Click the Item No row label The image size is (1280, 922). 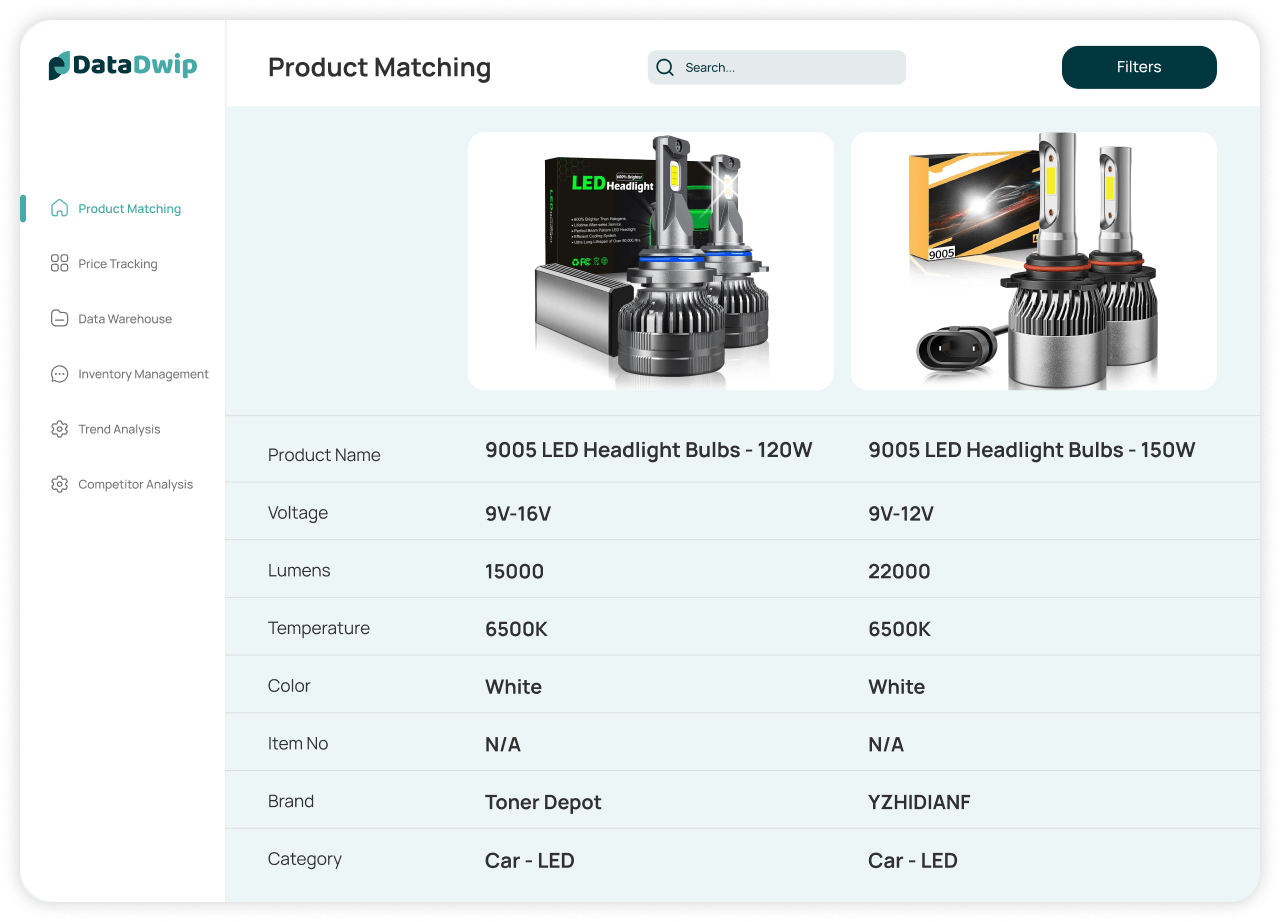(298, 743)
